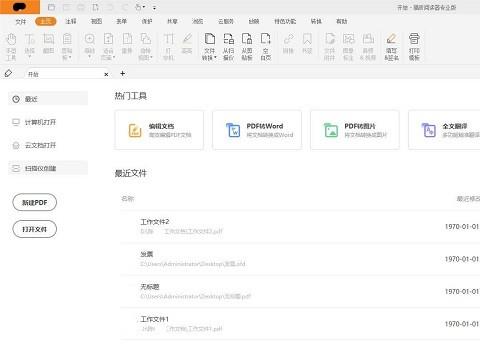Select 扫描仪创建 in the sidebar
This screenshot has height=361, width=480.
pos(48,168)
